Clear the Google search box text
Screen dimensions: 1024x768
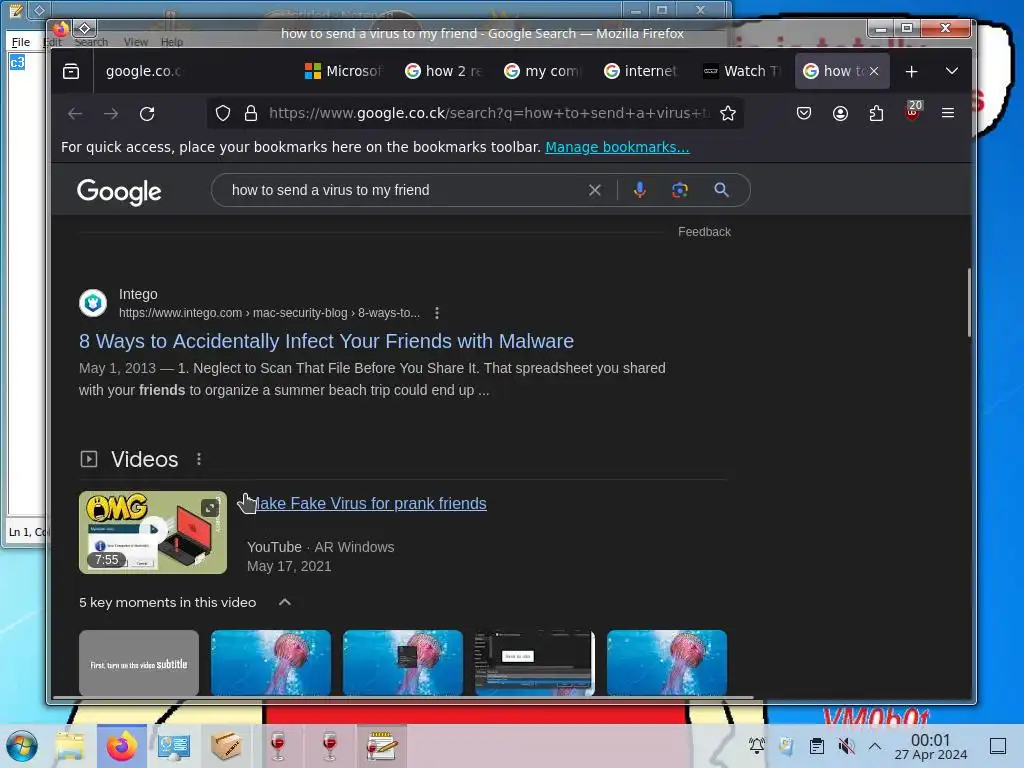(x=594, y=190)
